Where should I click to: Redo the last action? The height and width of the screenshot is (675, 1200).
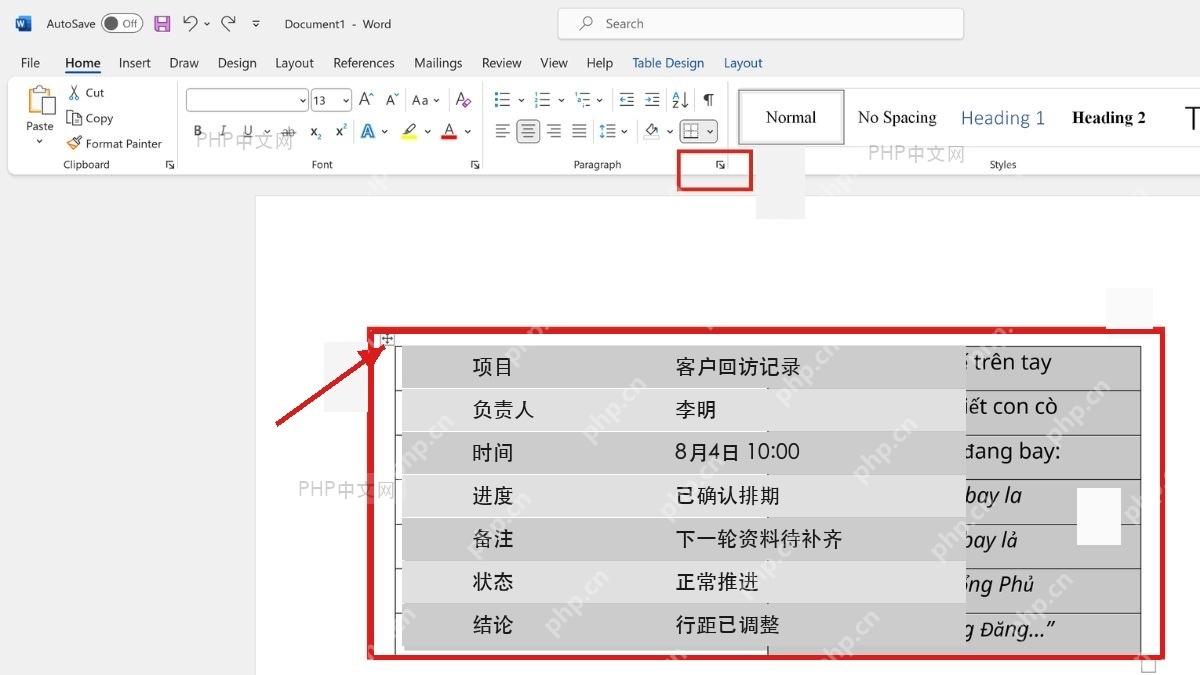click(x=228, y=23)
